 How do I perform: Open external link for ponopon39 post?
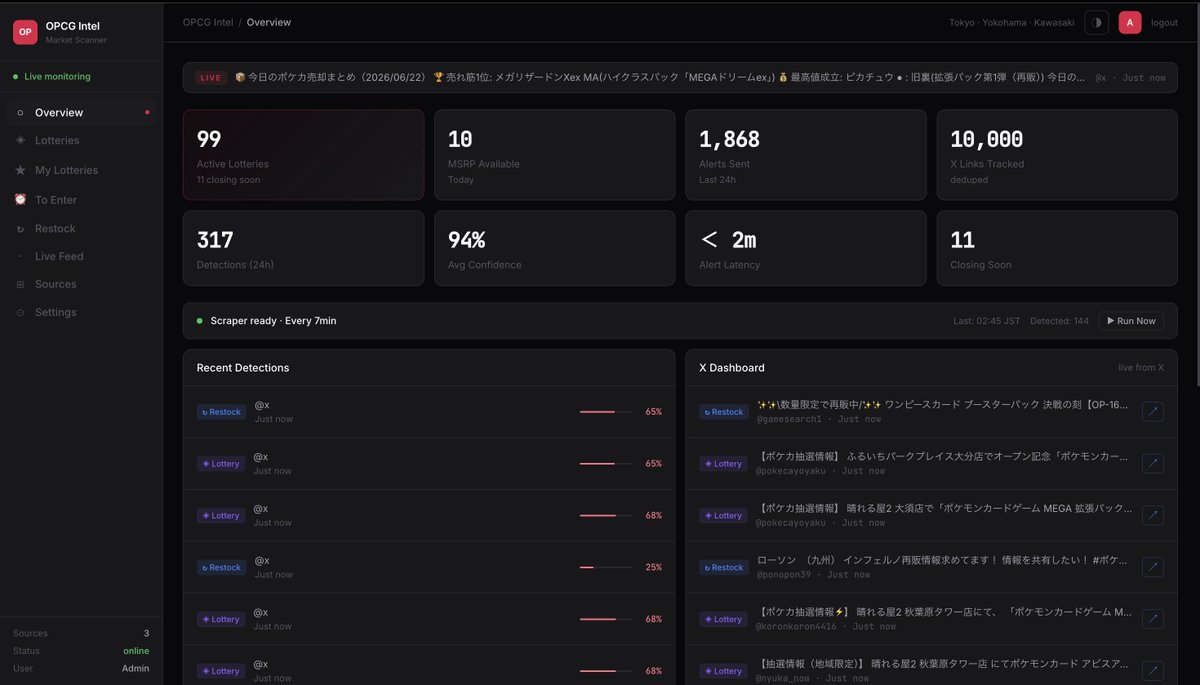point(1152,567)
